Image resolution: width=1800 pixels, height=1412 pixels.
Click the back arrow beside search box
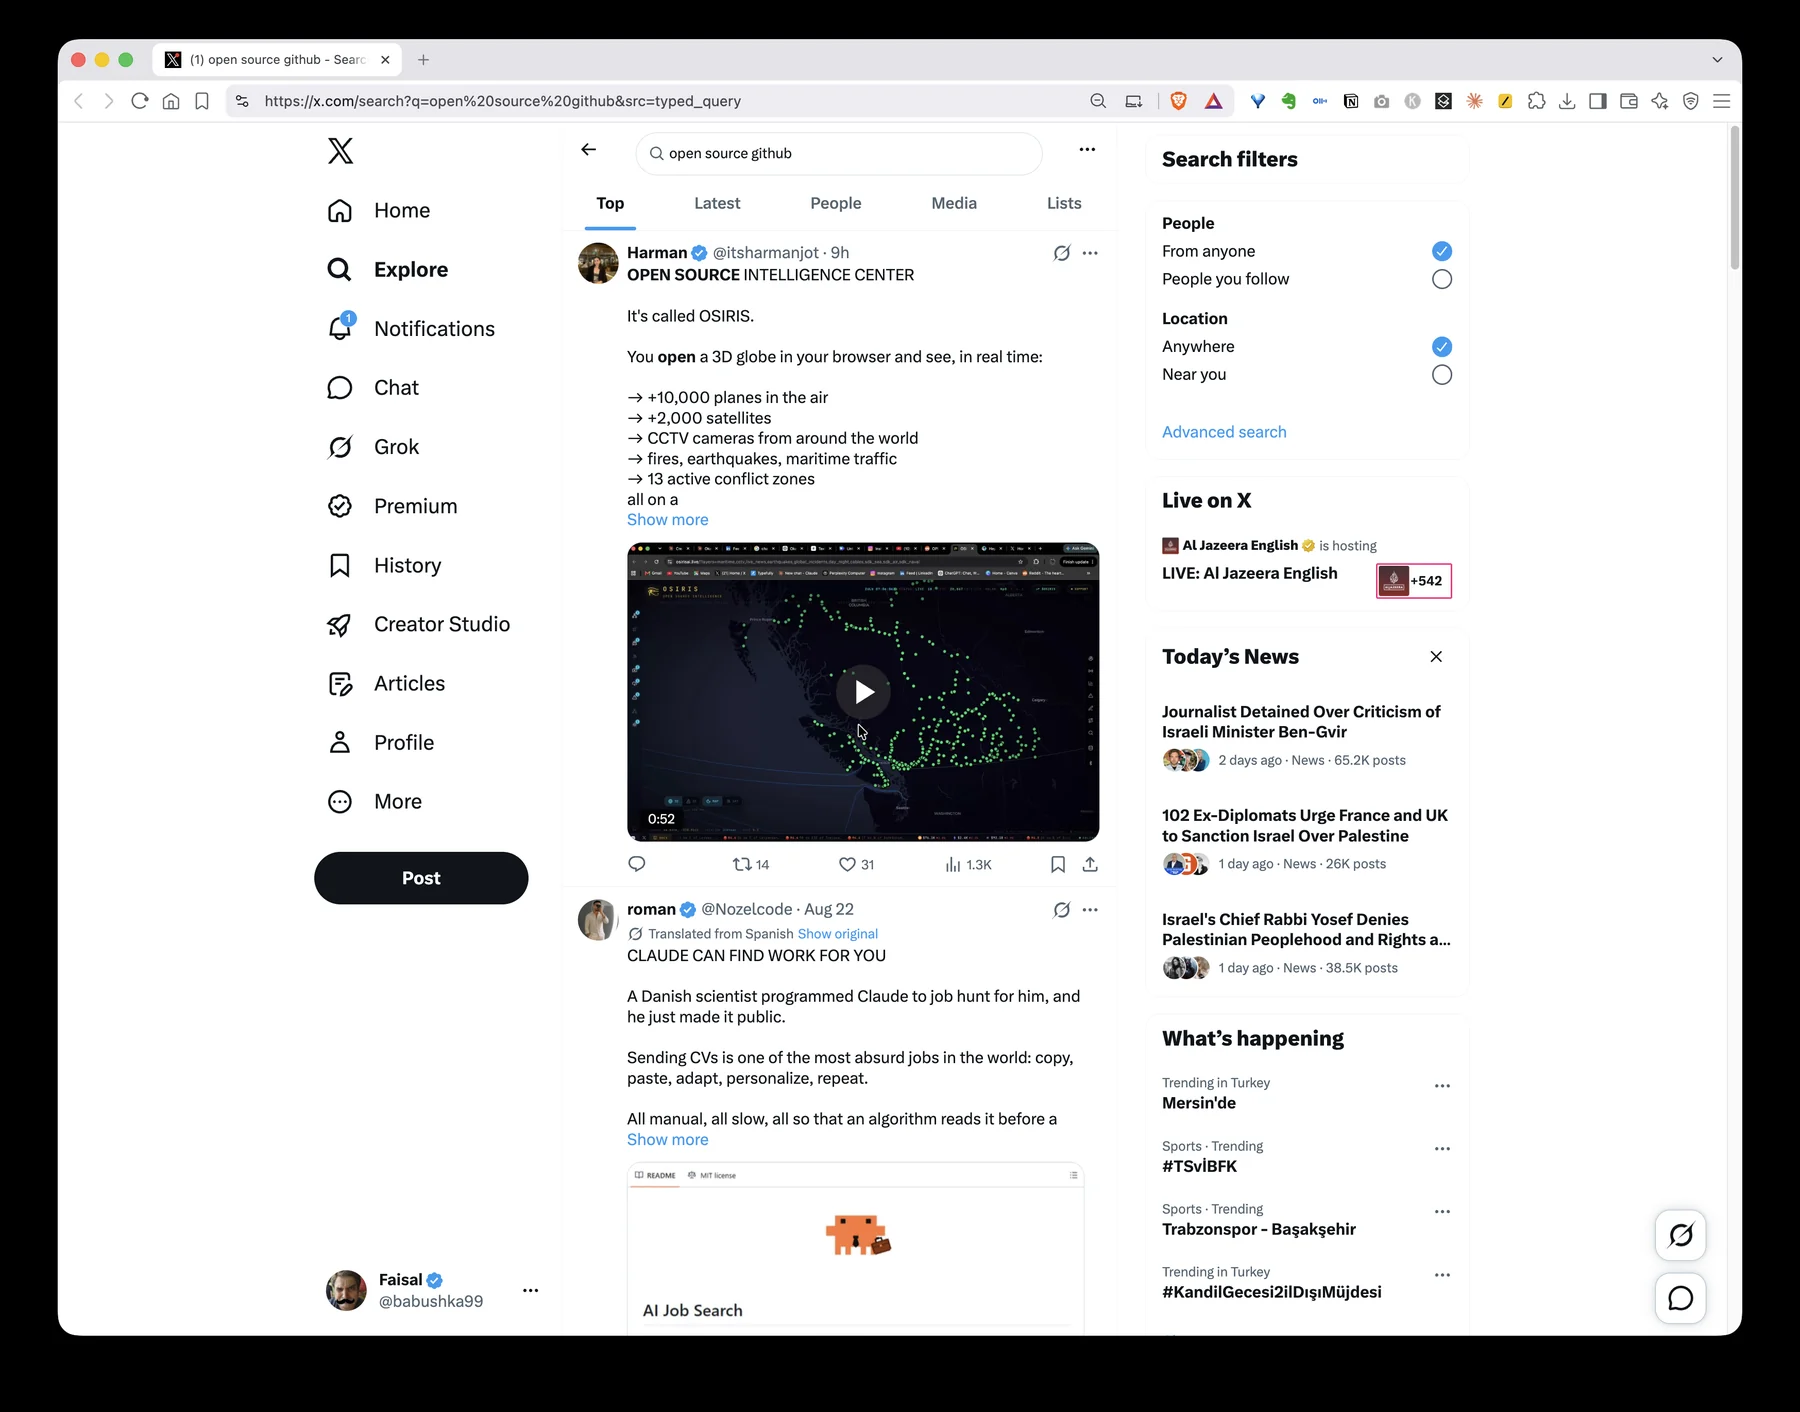[x=588, y=150]
